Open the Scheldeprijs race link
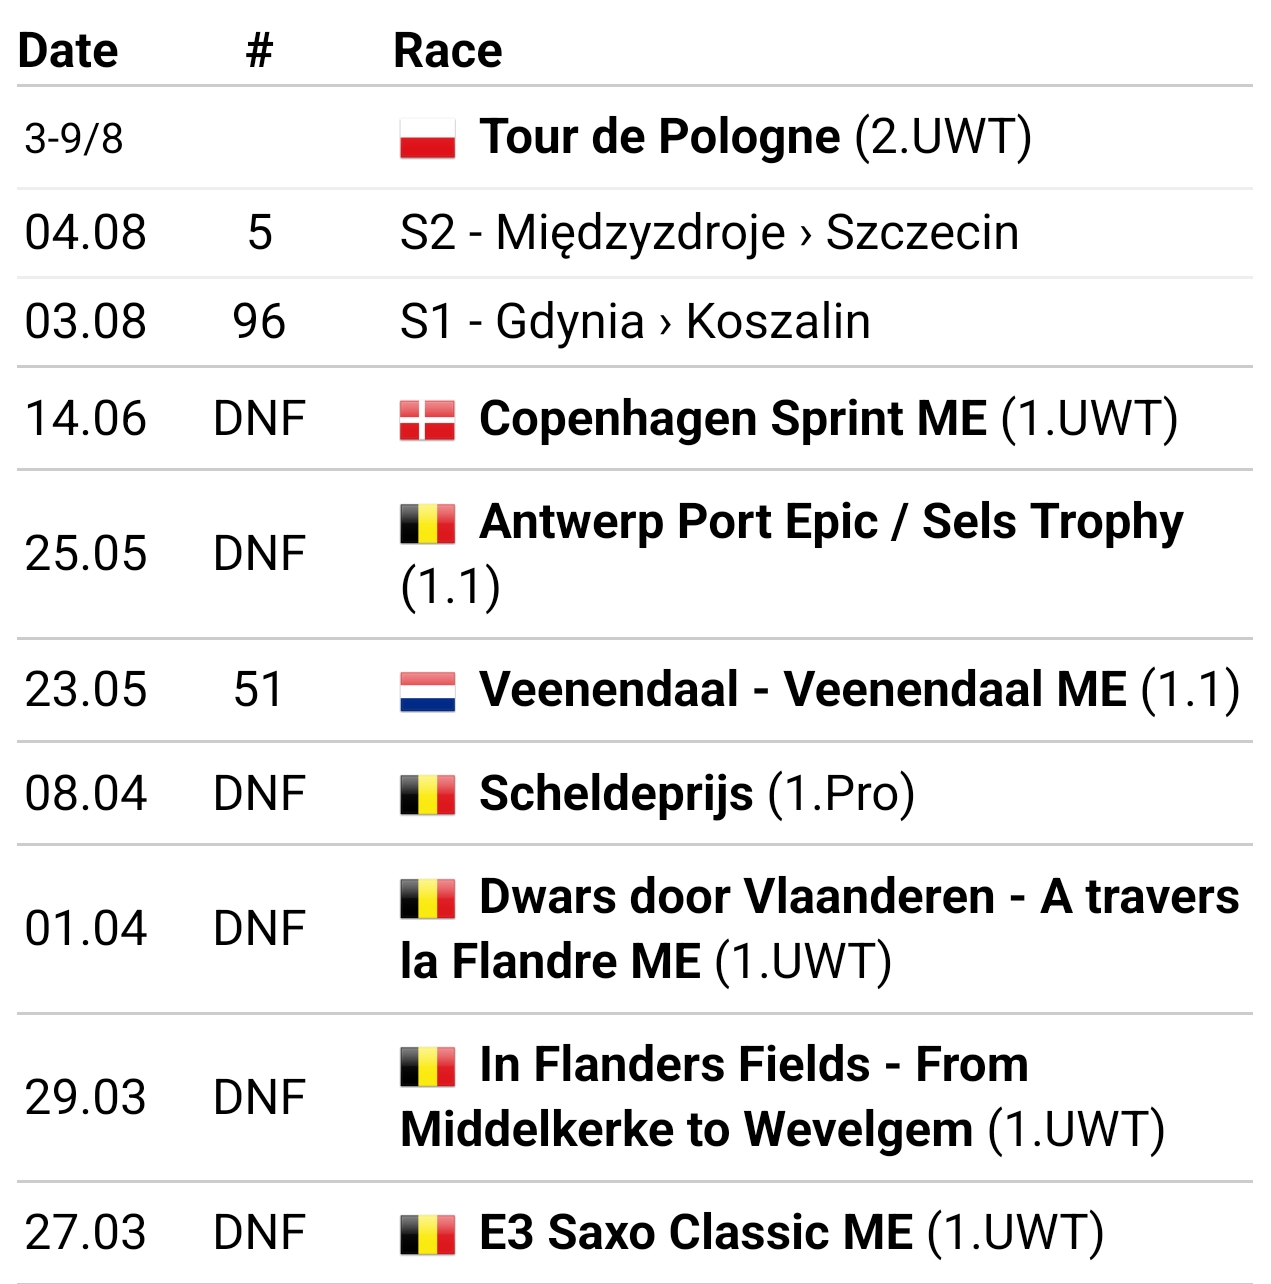 pos(616,794)
